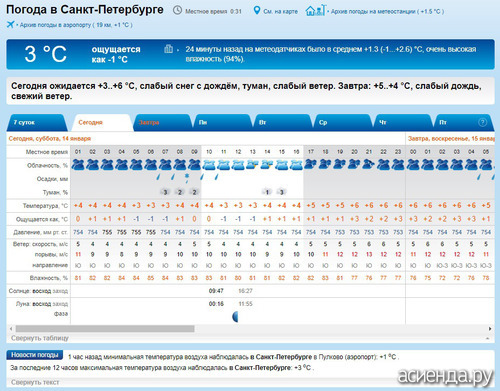The height and width of the screenshot is (391, 500).
Task: Click the heading Завтра, воскресенье, 15 января
Action: point(451,139)
